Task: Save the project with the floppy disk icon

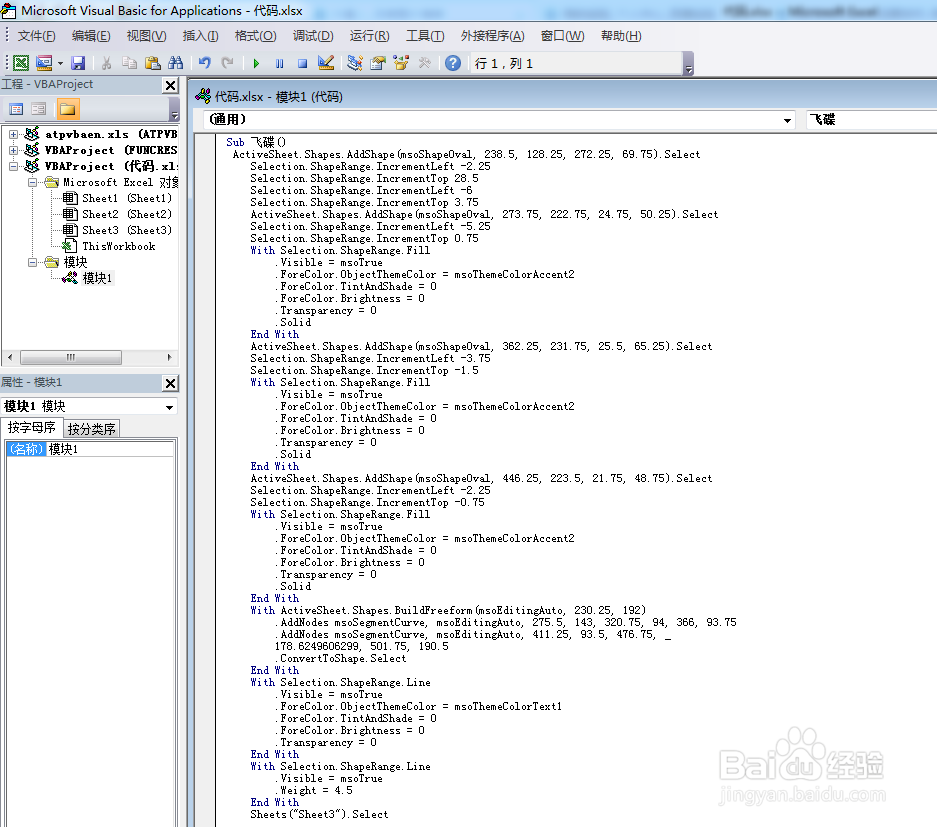Action: coord(78,63)
